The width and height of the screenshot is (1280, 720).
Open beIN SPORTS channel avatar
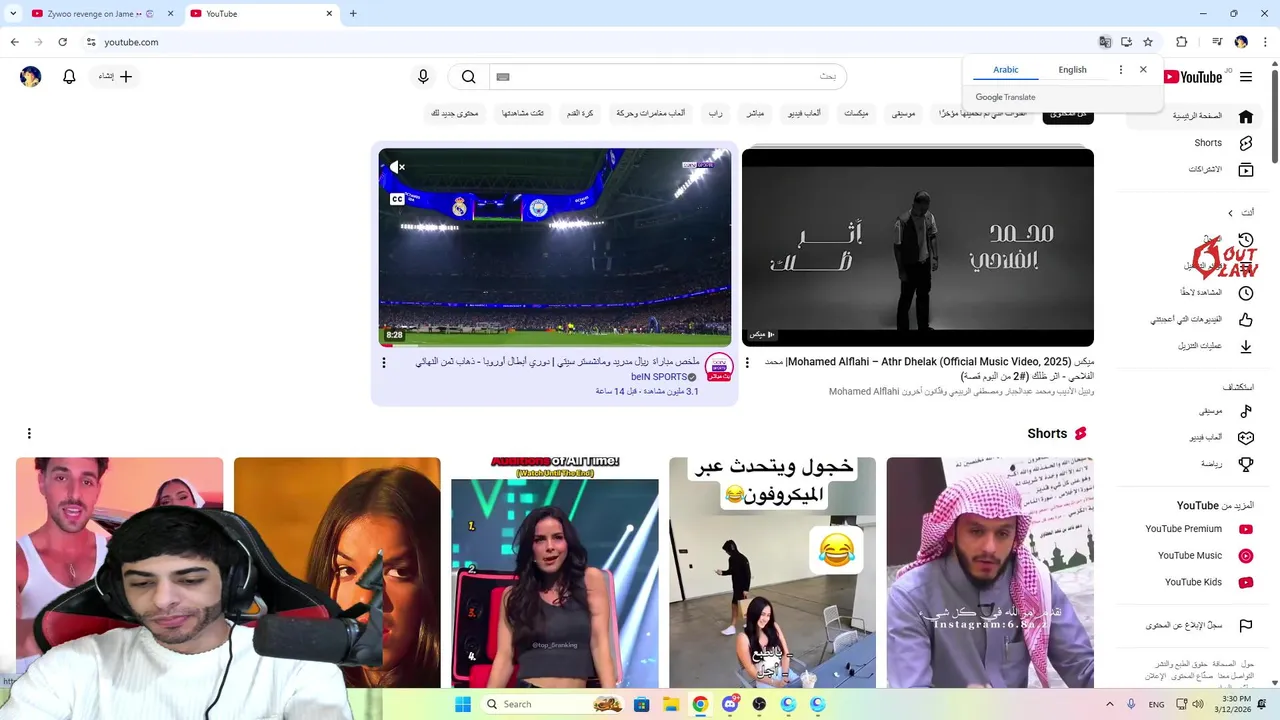pos(719,367)
